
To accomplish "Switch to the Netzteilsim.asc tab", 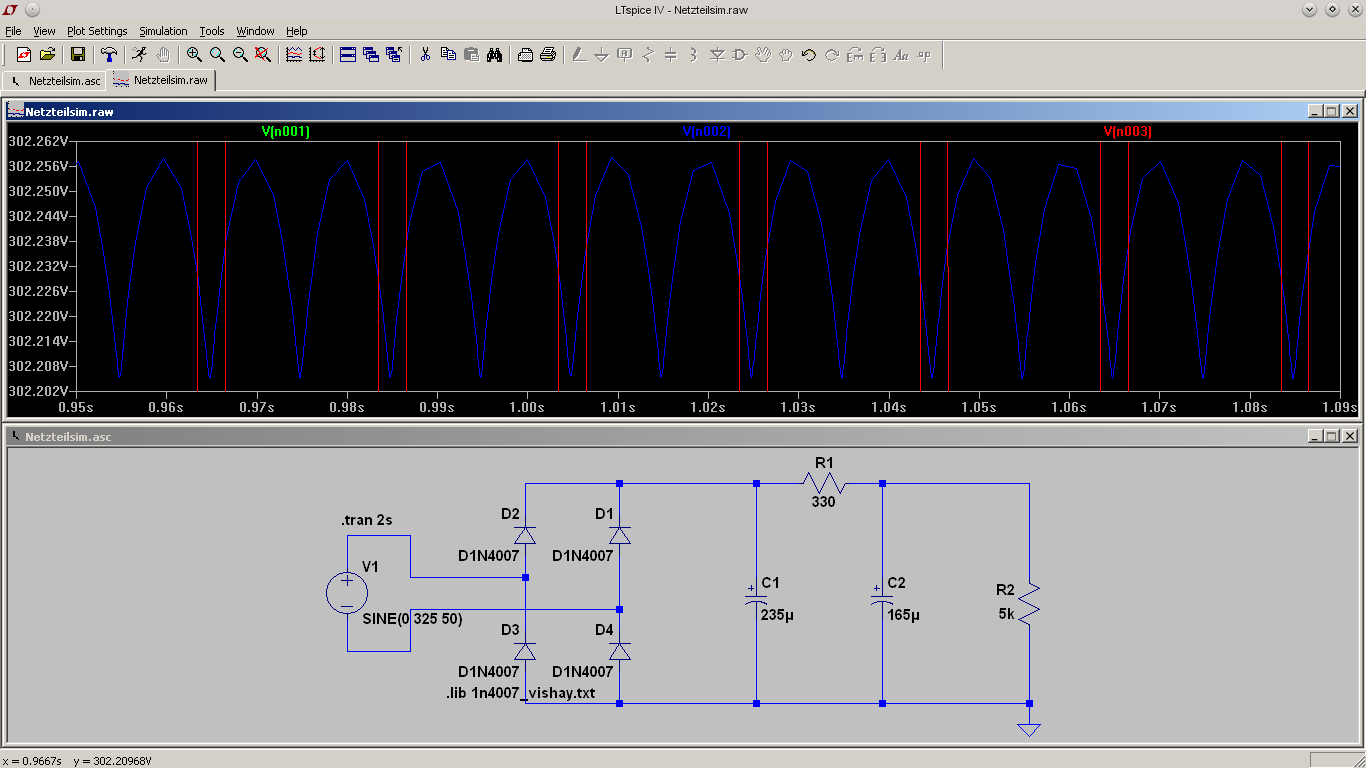I will tap(56, 80).
